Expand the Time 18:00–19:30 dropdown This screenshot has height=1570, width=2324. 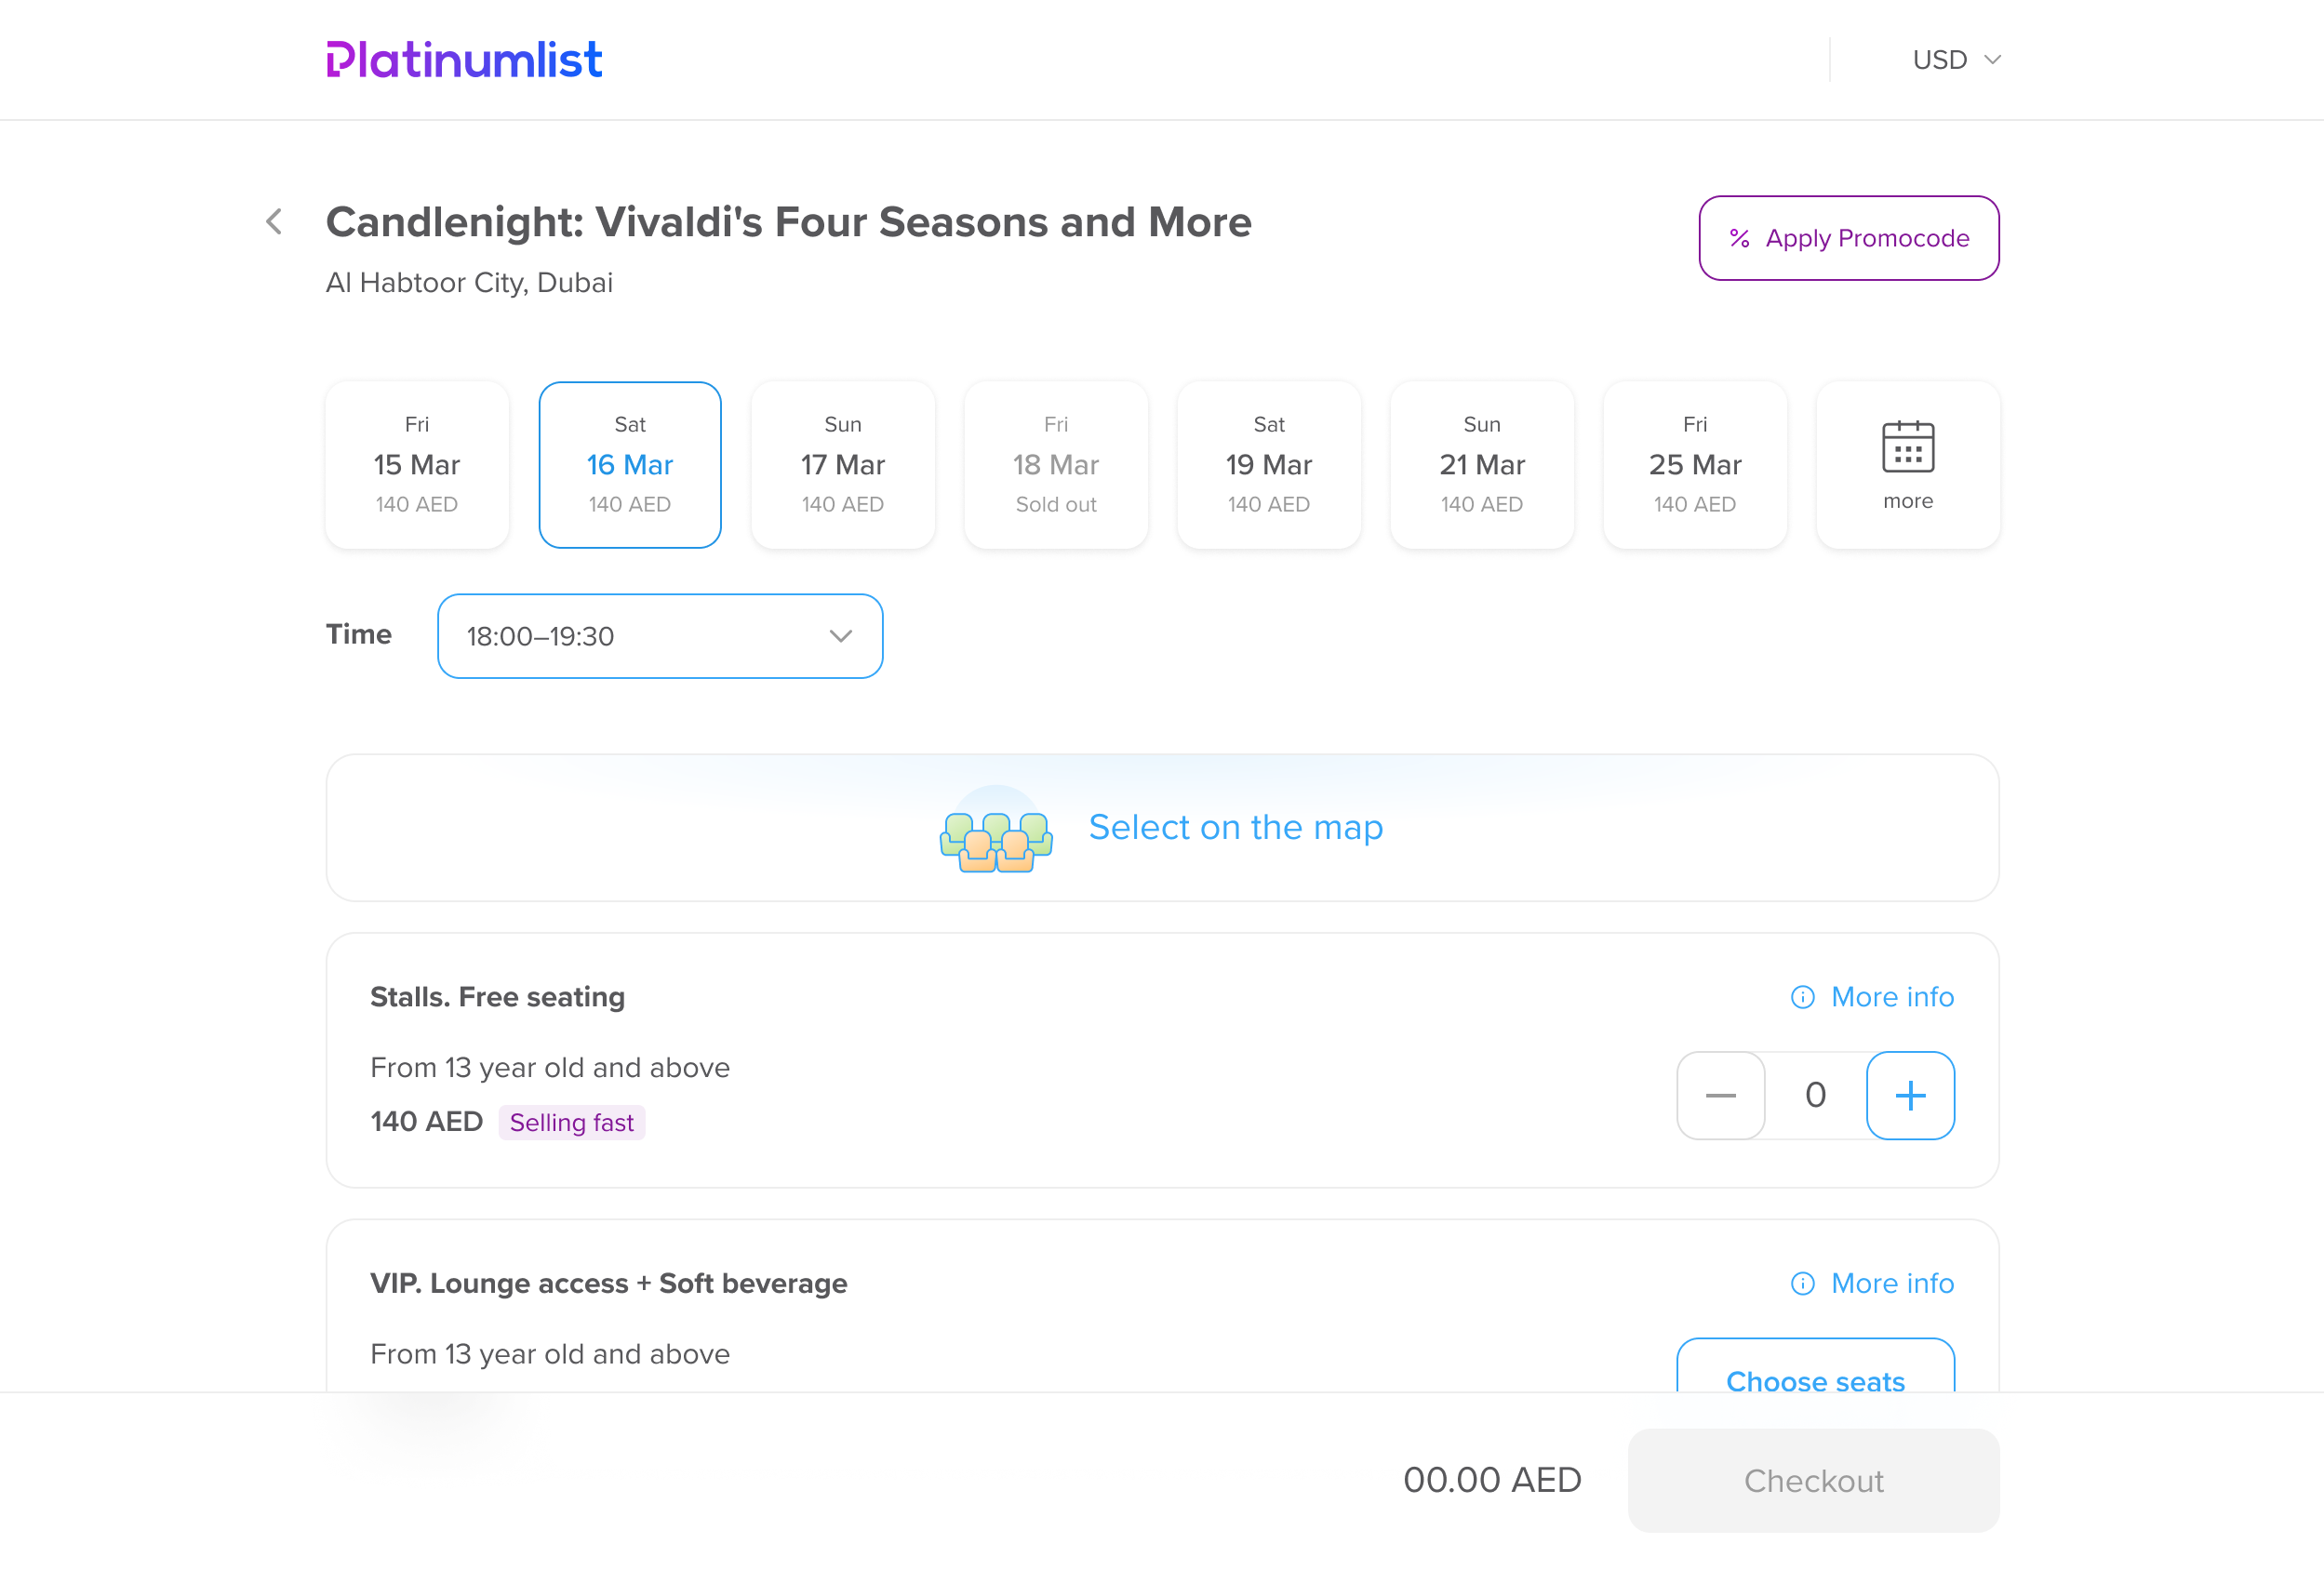[x=660, y=636]
